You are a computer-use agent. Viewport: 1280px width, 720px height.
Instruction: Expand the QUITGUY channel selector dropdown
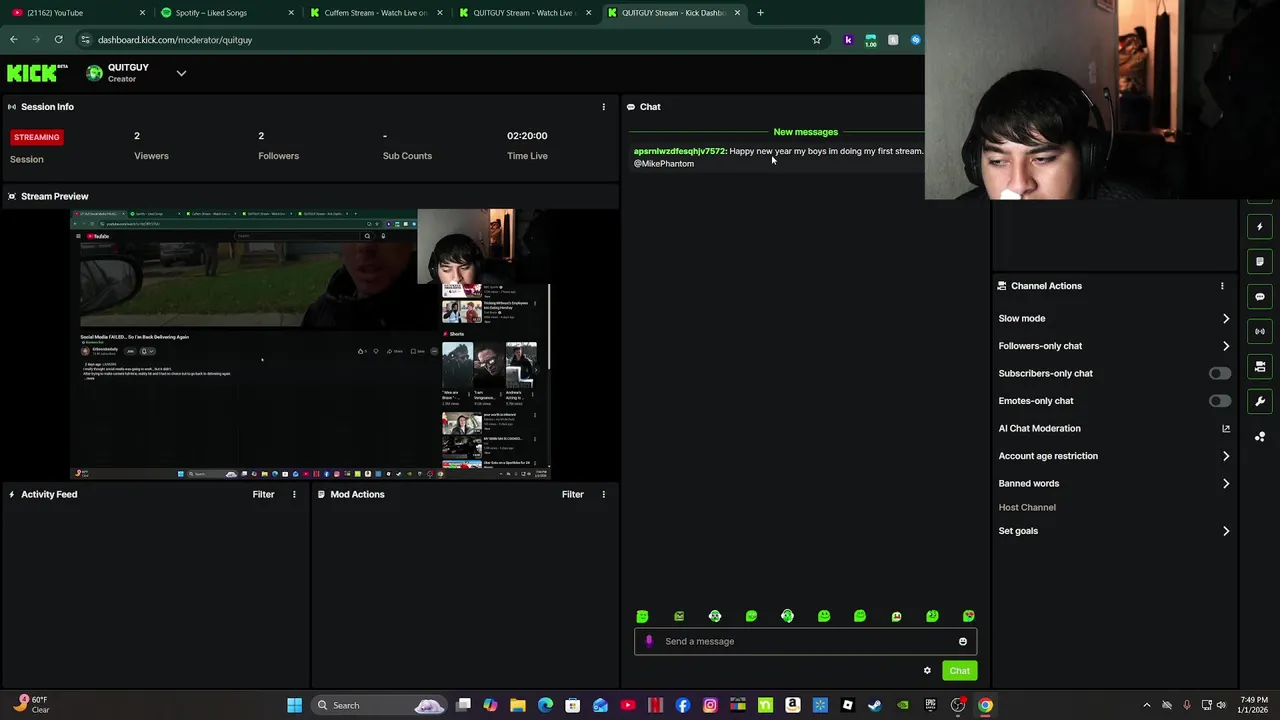click(x=181, y=73)
